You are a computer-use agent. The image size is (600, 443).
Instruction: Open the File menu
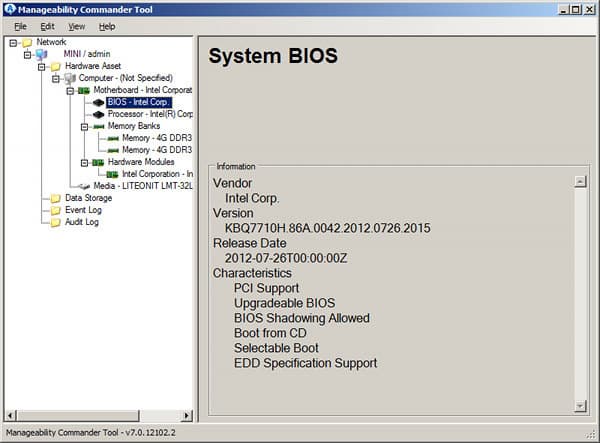click(20, 26)
